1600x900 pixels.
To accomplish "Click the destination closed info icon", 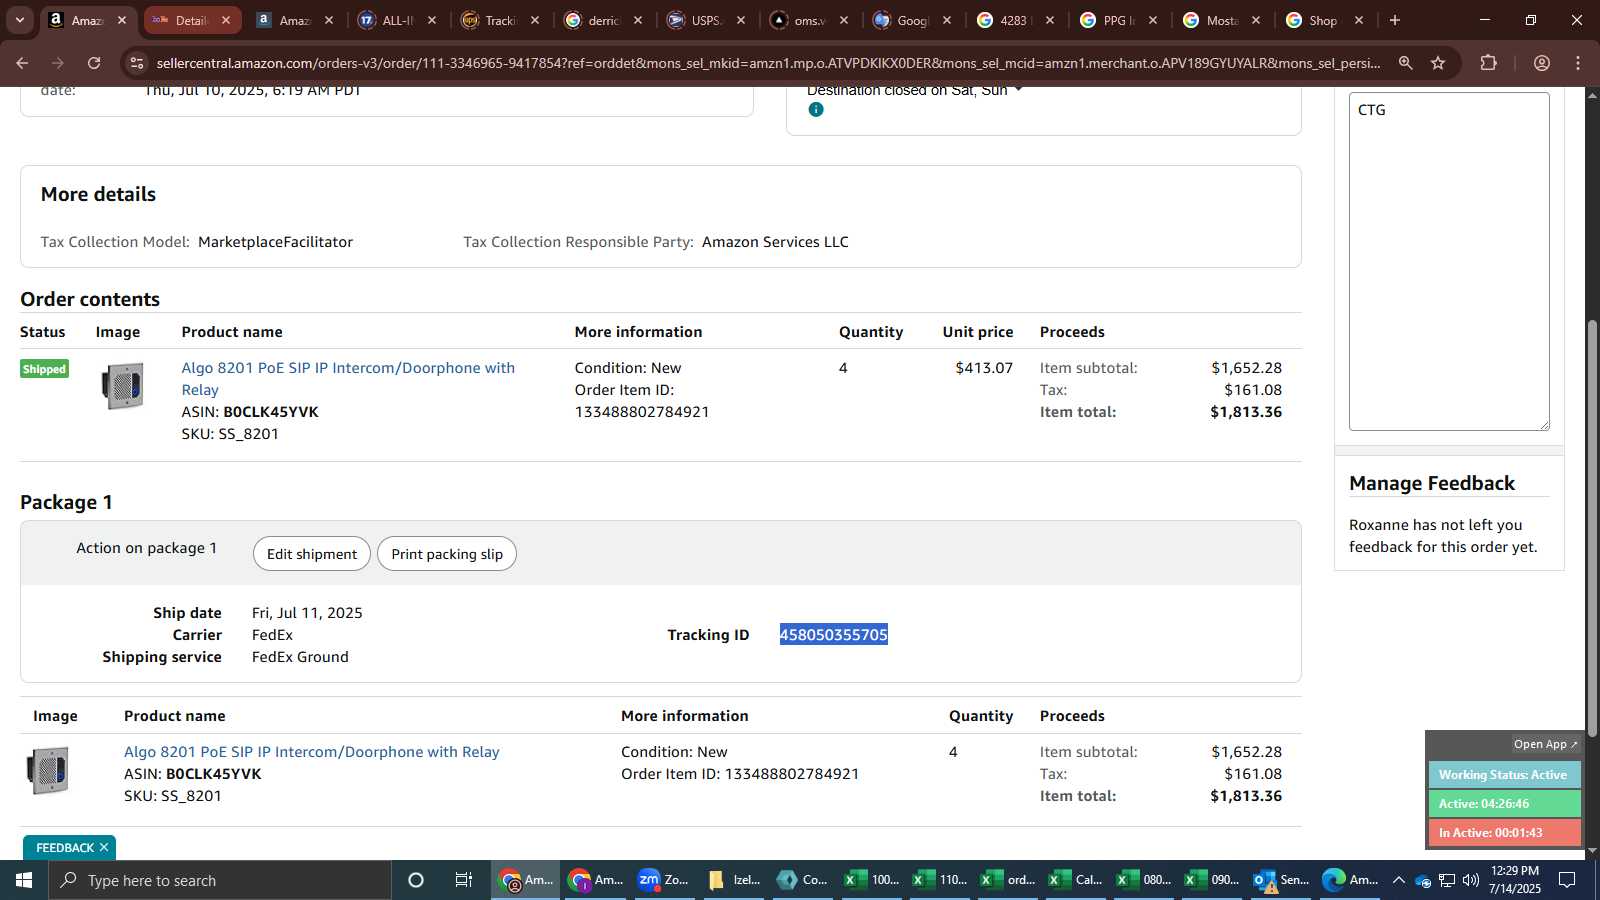I will click(x=816, y=110).
